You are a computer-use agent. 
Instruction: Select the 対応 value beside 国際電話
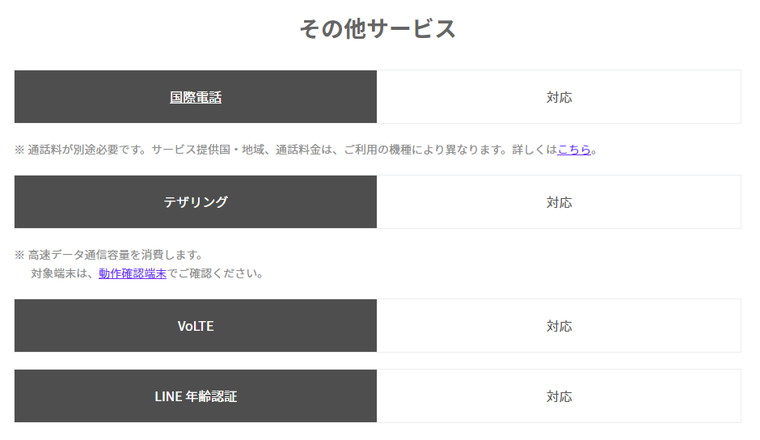[559, 97]
